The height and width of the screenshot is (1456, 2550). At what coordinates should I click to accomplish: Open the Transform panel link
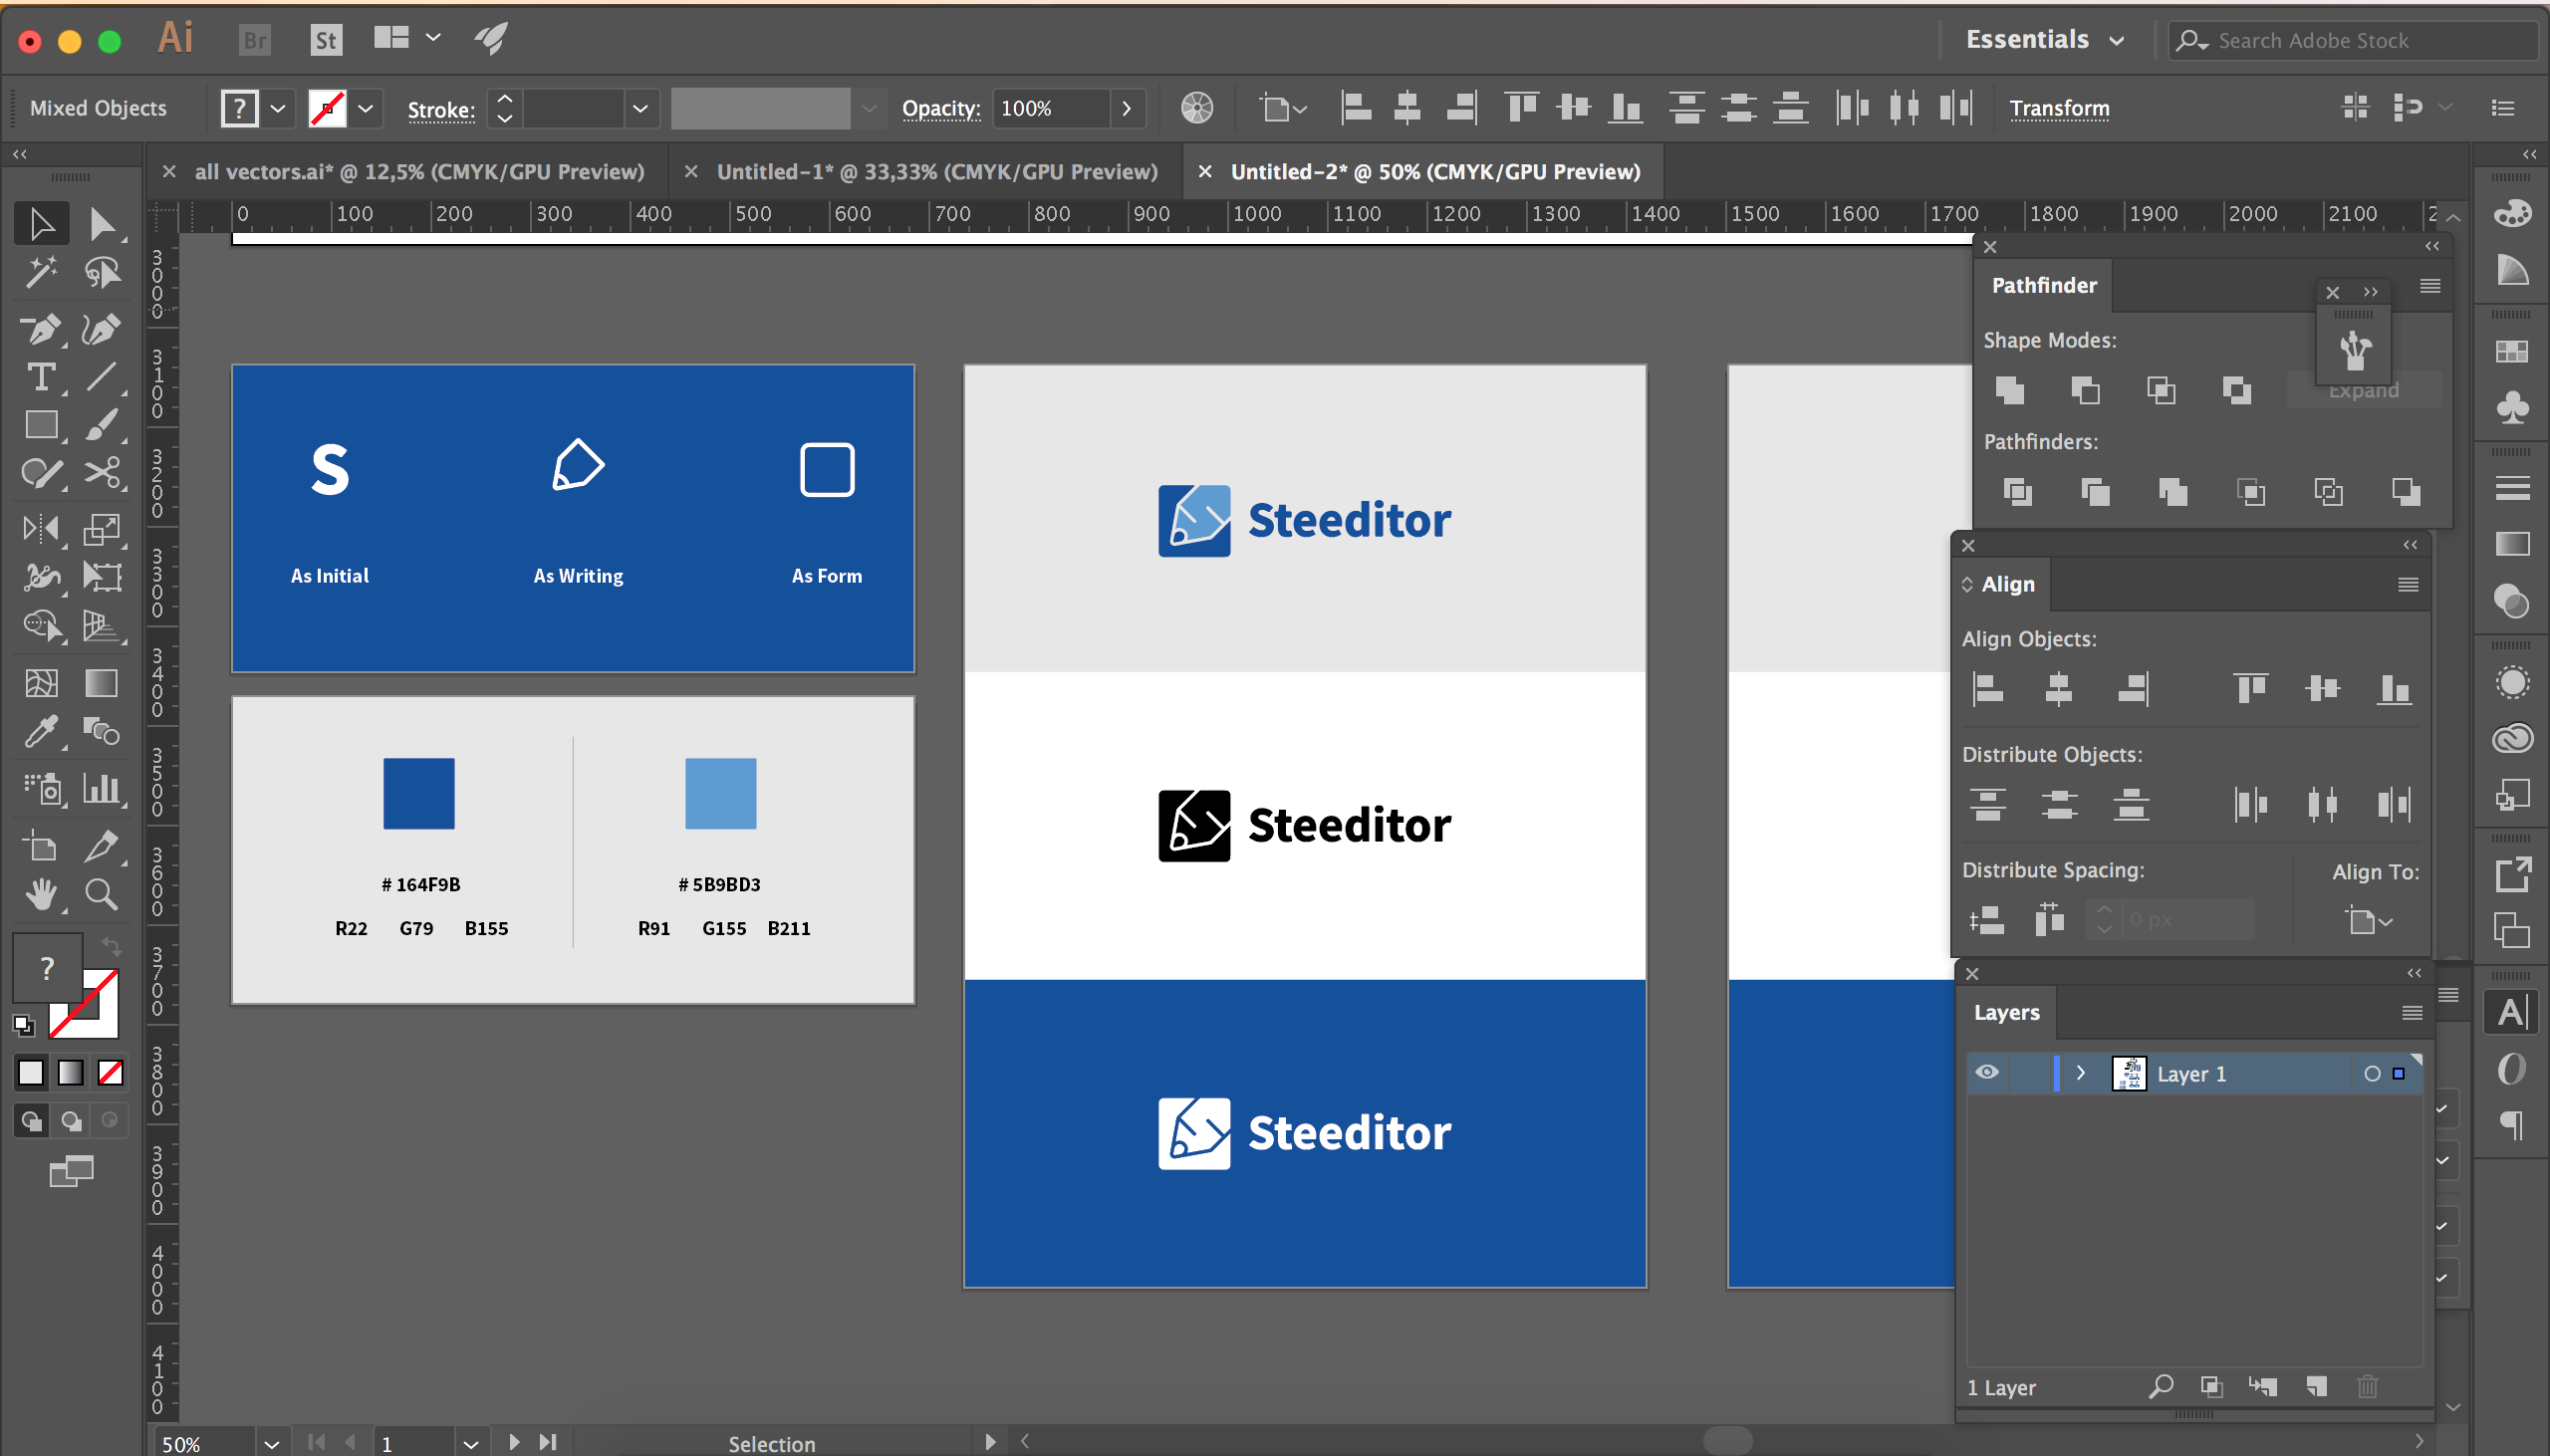[x=2059, y=108]
